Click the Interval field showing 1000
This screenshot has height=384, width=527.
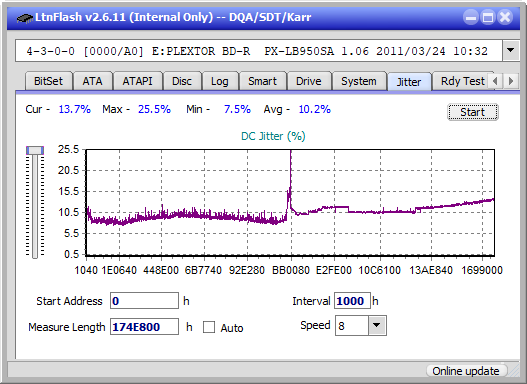(x=352, y=301)
